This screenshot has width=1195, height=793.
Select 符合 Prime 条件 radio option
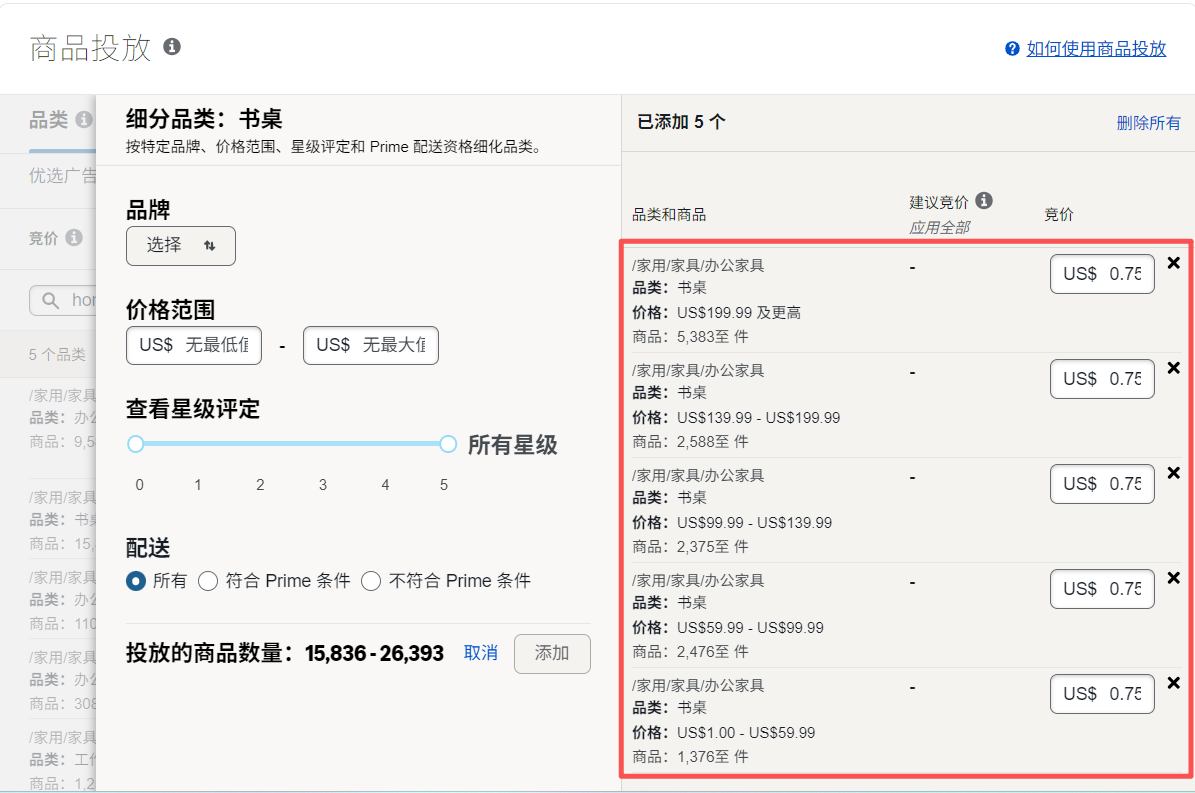(208, 581)
